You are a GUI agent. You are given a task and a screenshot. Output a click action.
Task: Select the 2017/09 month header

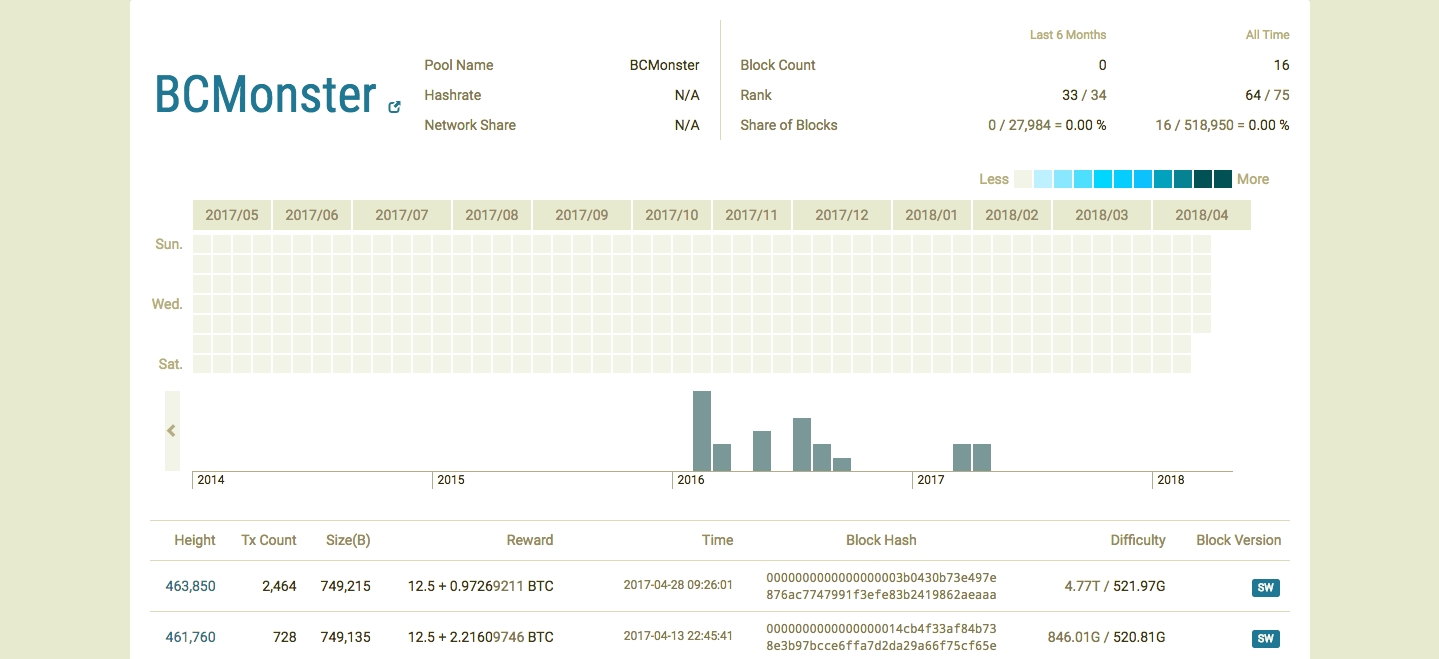(x=582, y=215)
